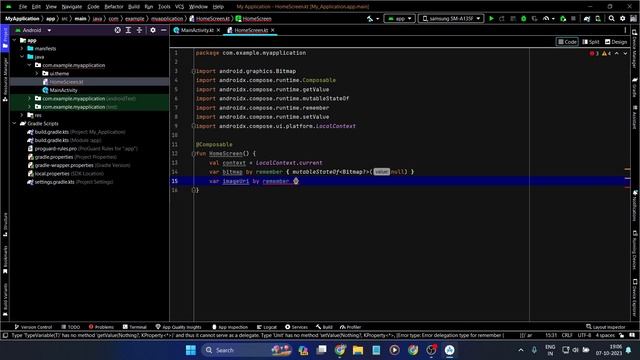640x360 pixels.
Task: Open the Terminal tool window
Action: pos(135,327)
